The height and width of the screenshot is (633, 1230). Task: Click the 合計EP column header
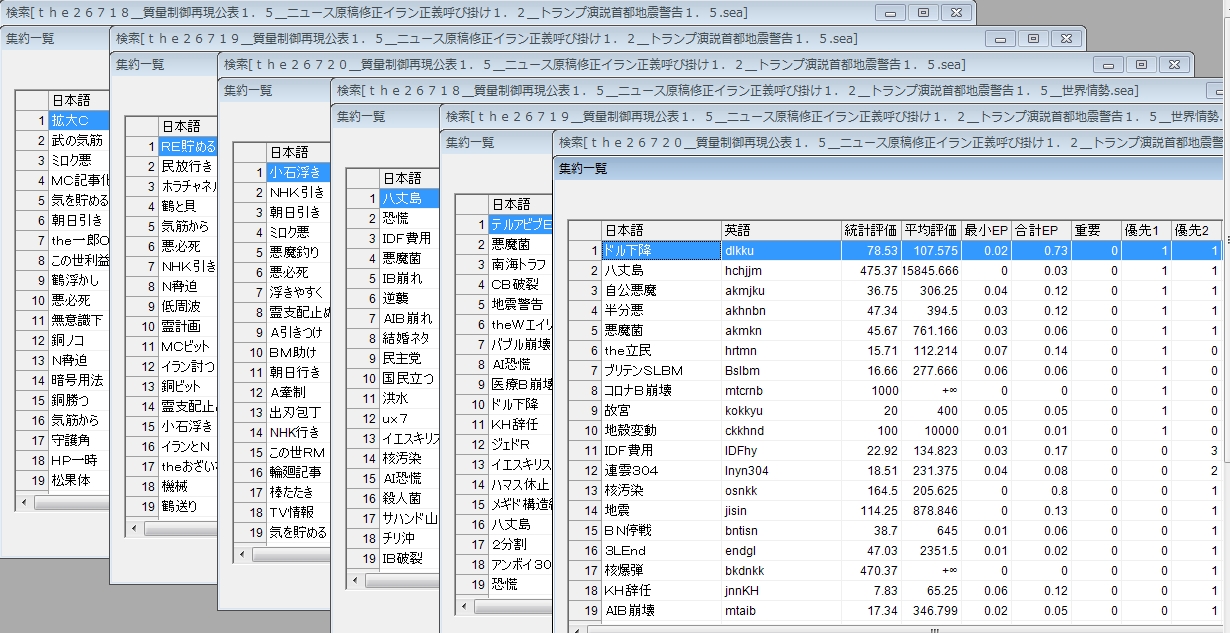click(x=1041, y=231)
